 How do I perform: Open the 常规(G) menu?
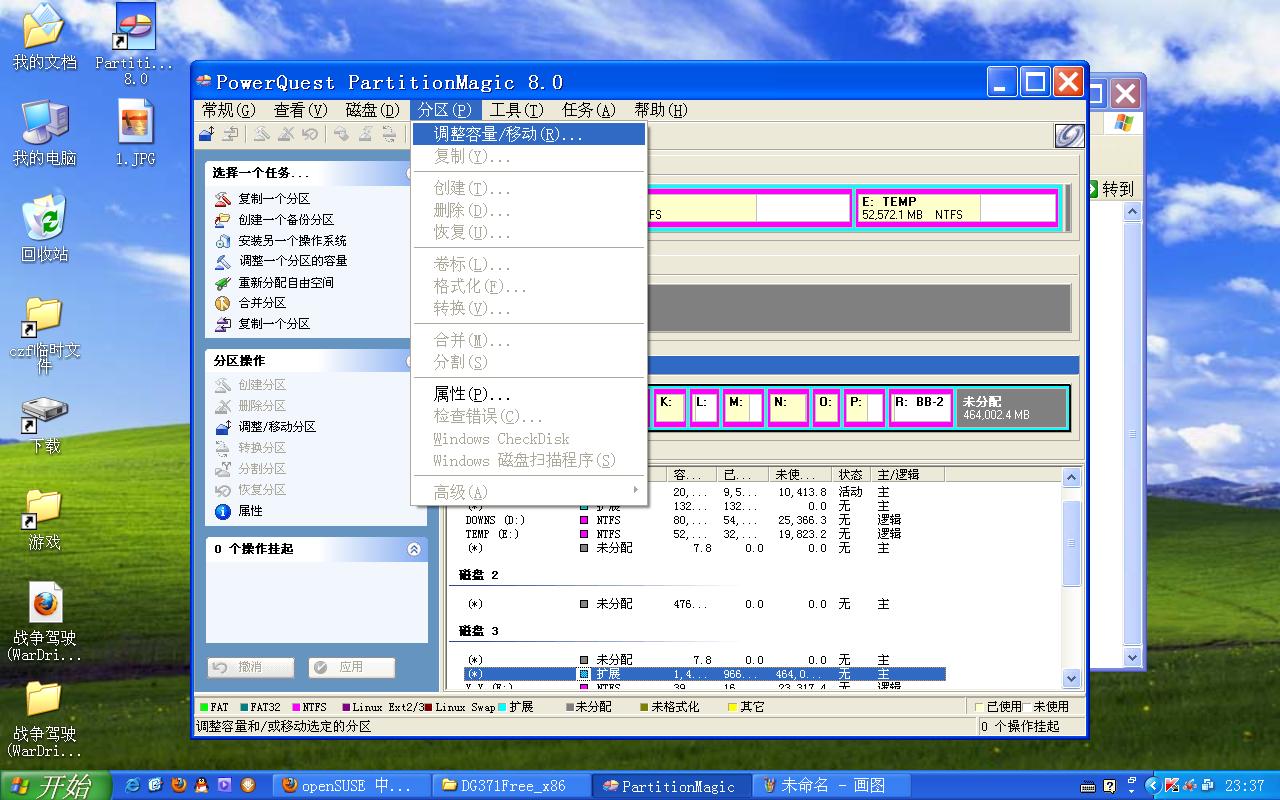coord(228,110)
